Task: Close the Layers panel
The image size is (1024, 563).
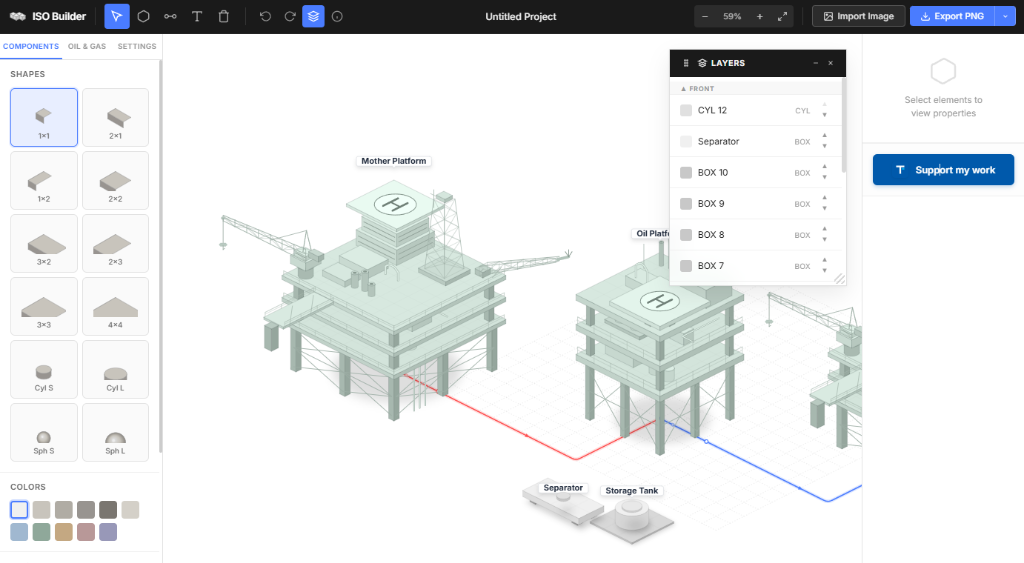Action: pyautogui.click(x=831, y=63)
